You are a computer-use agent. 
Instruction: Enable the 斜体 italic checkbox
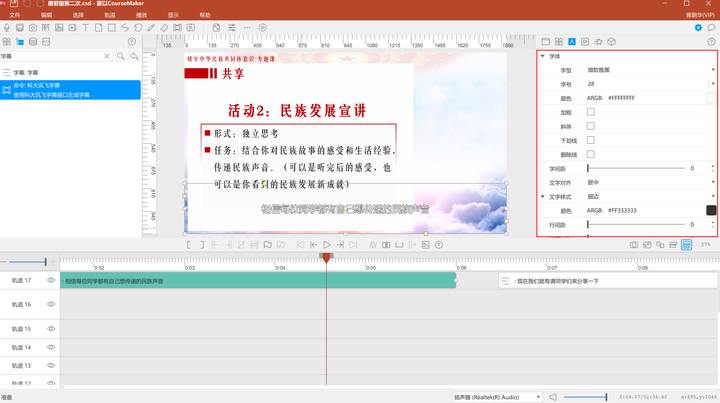pyautogui.click(x=591, y=126)
